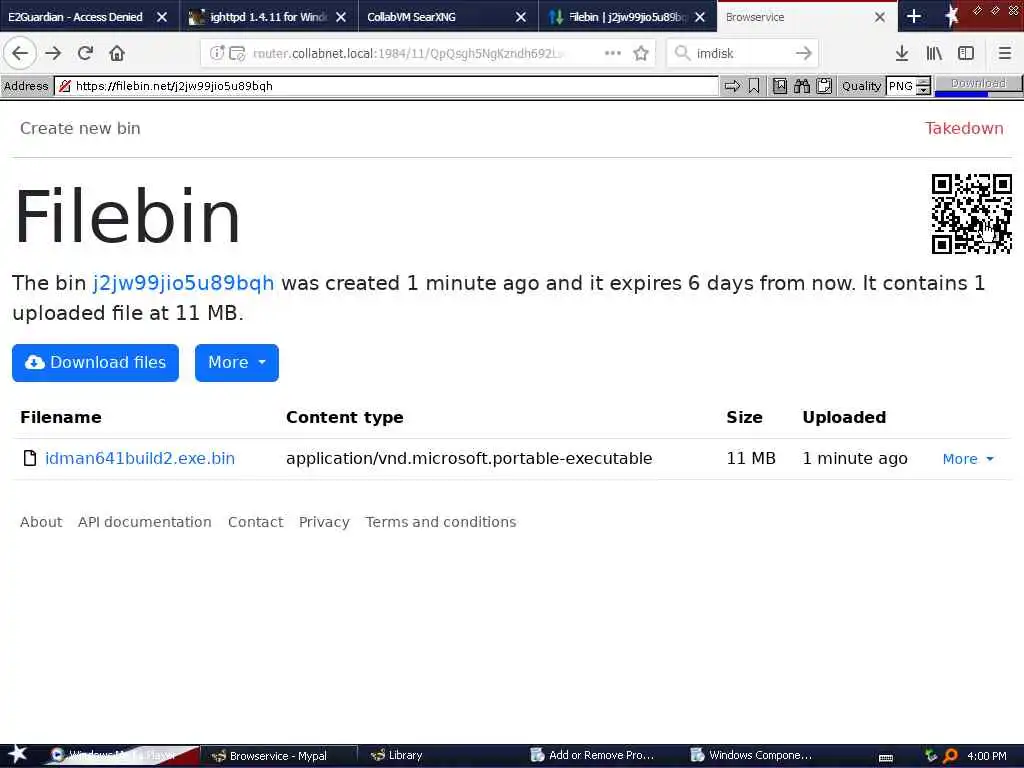
Task: Adjust the Quality PNG stepper arrows
Action: (x=923, y=86)
